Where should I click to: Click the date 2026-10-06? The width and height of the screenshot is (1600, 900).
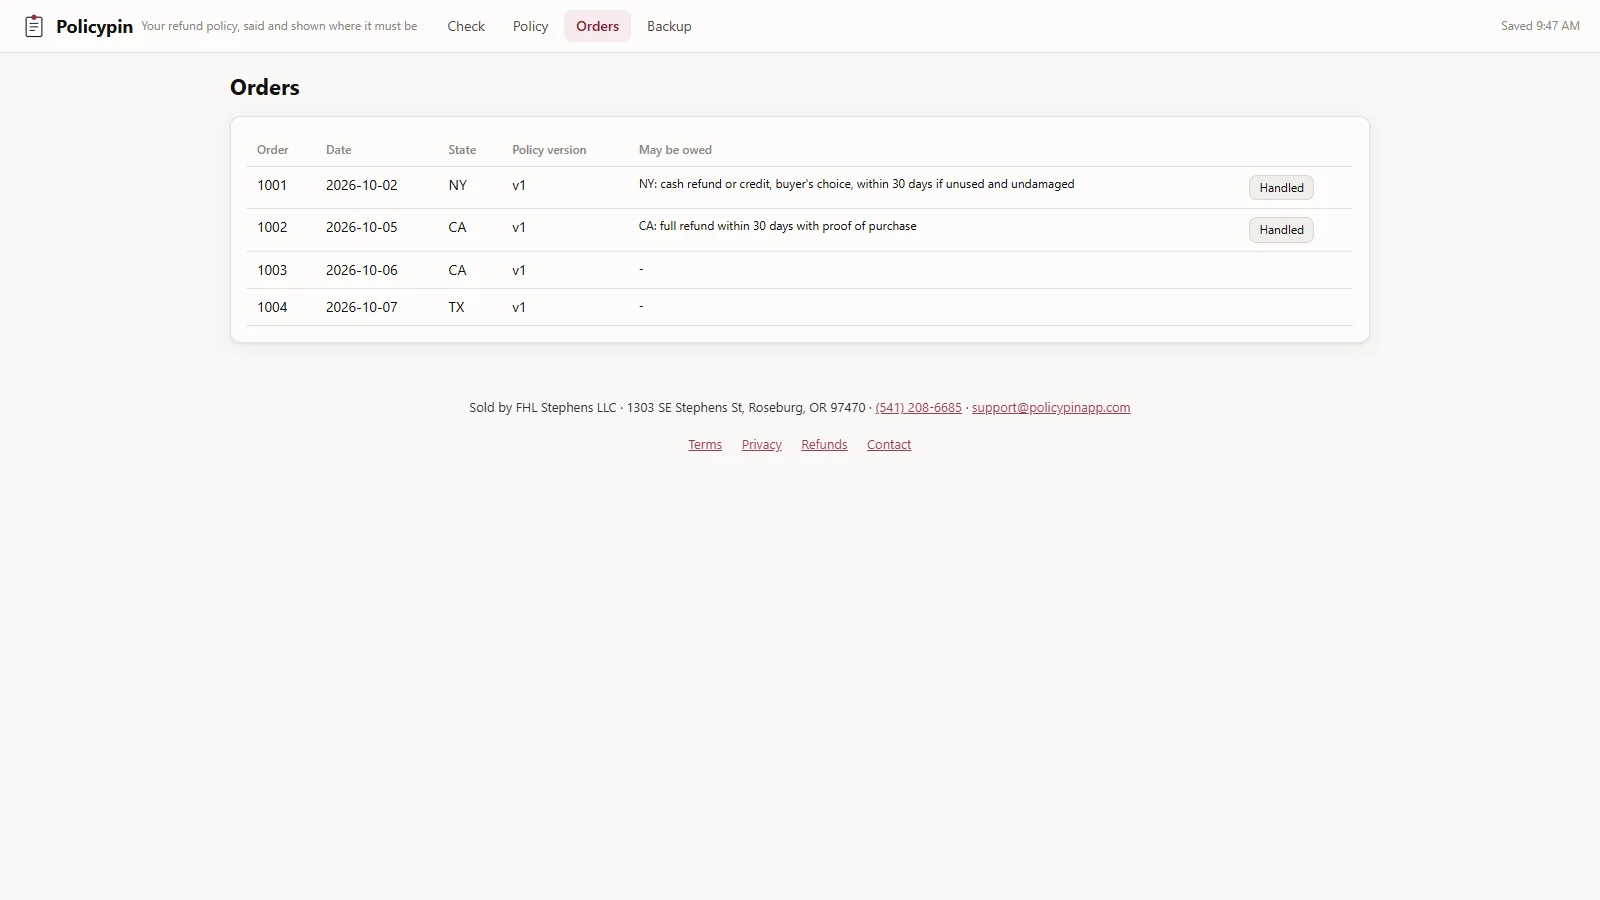(361, 270)
